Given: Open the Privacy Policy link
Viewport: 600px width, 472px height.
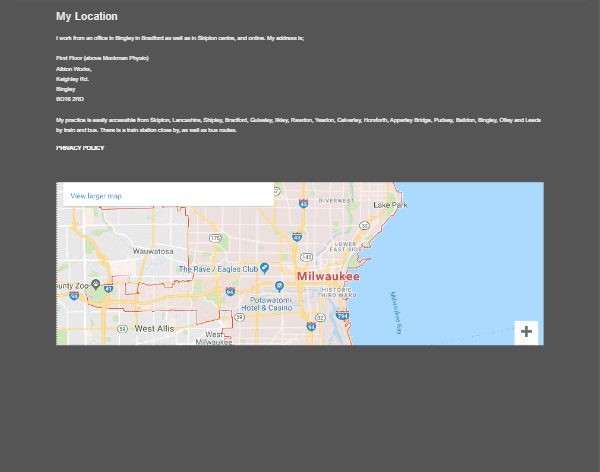Looking at the screenshot, I should [80, 148].
